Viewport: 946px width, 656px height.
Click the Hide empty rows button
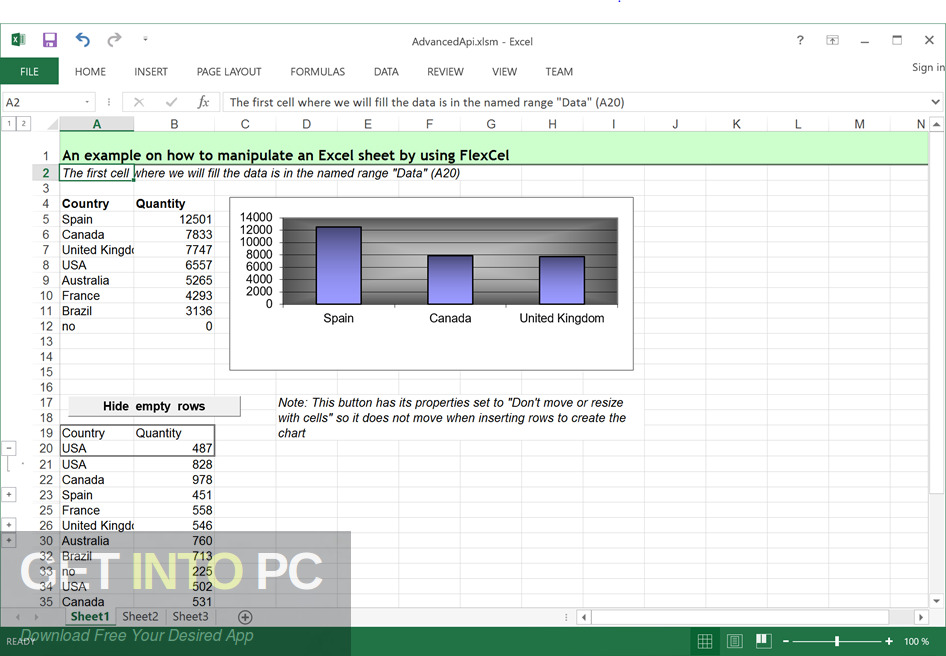(154, 406)
